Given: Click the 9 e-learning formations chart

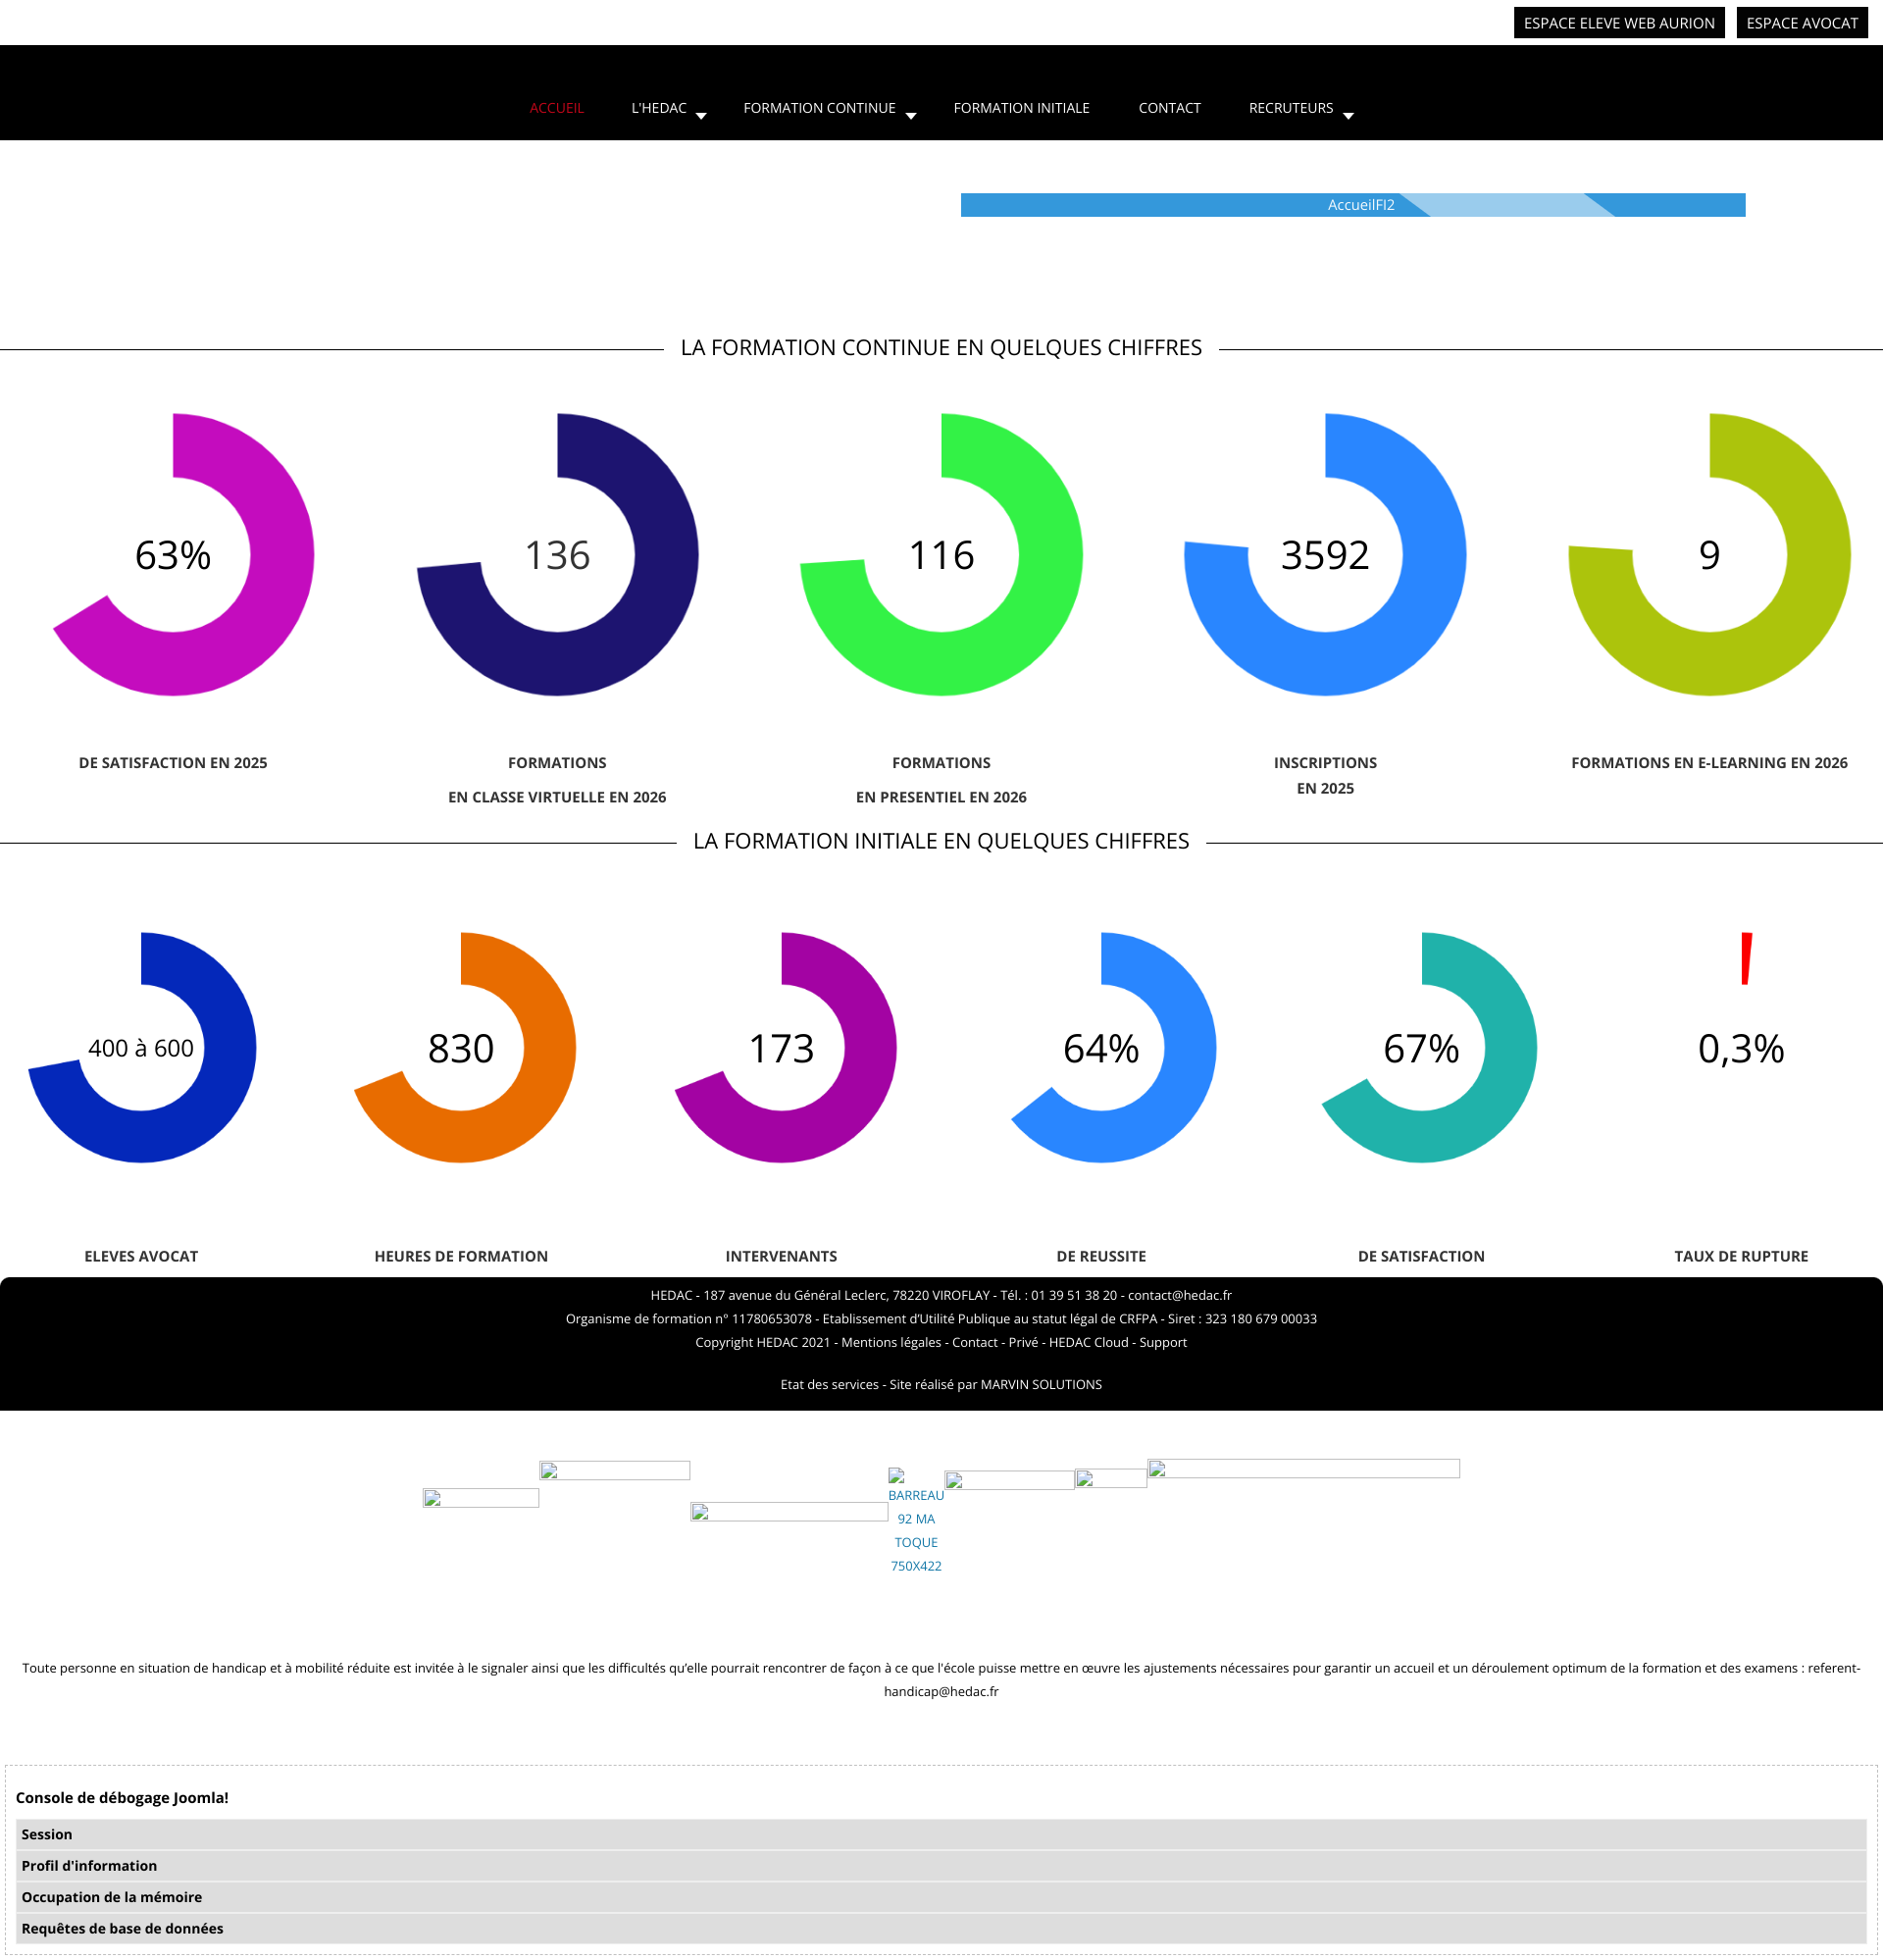Looking at the screenshot, I should coord(1709,555).
